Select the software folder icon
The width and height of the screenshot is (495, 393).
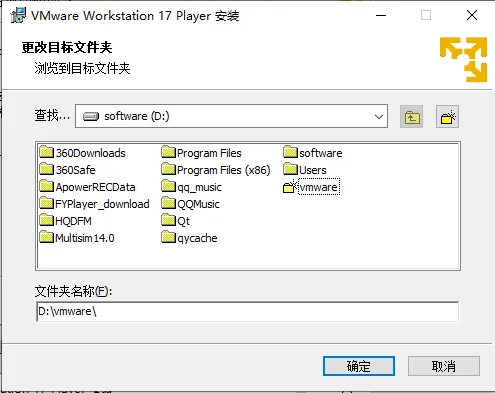point(290,152)
